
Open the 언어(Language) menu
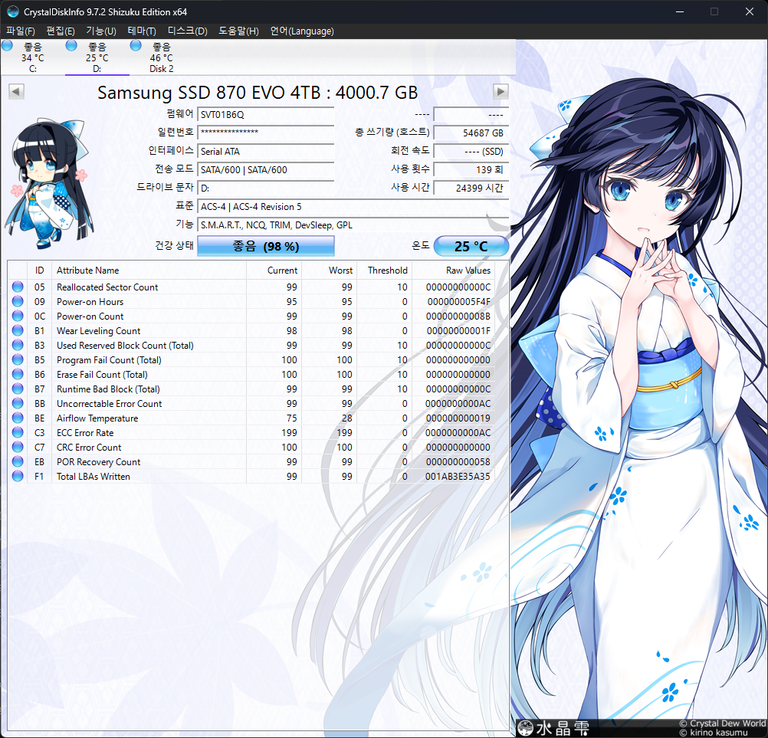(302, 31)
